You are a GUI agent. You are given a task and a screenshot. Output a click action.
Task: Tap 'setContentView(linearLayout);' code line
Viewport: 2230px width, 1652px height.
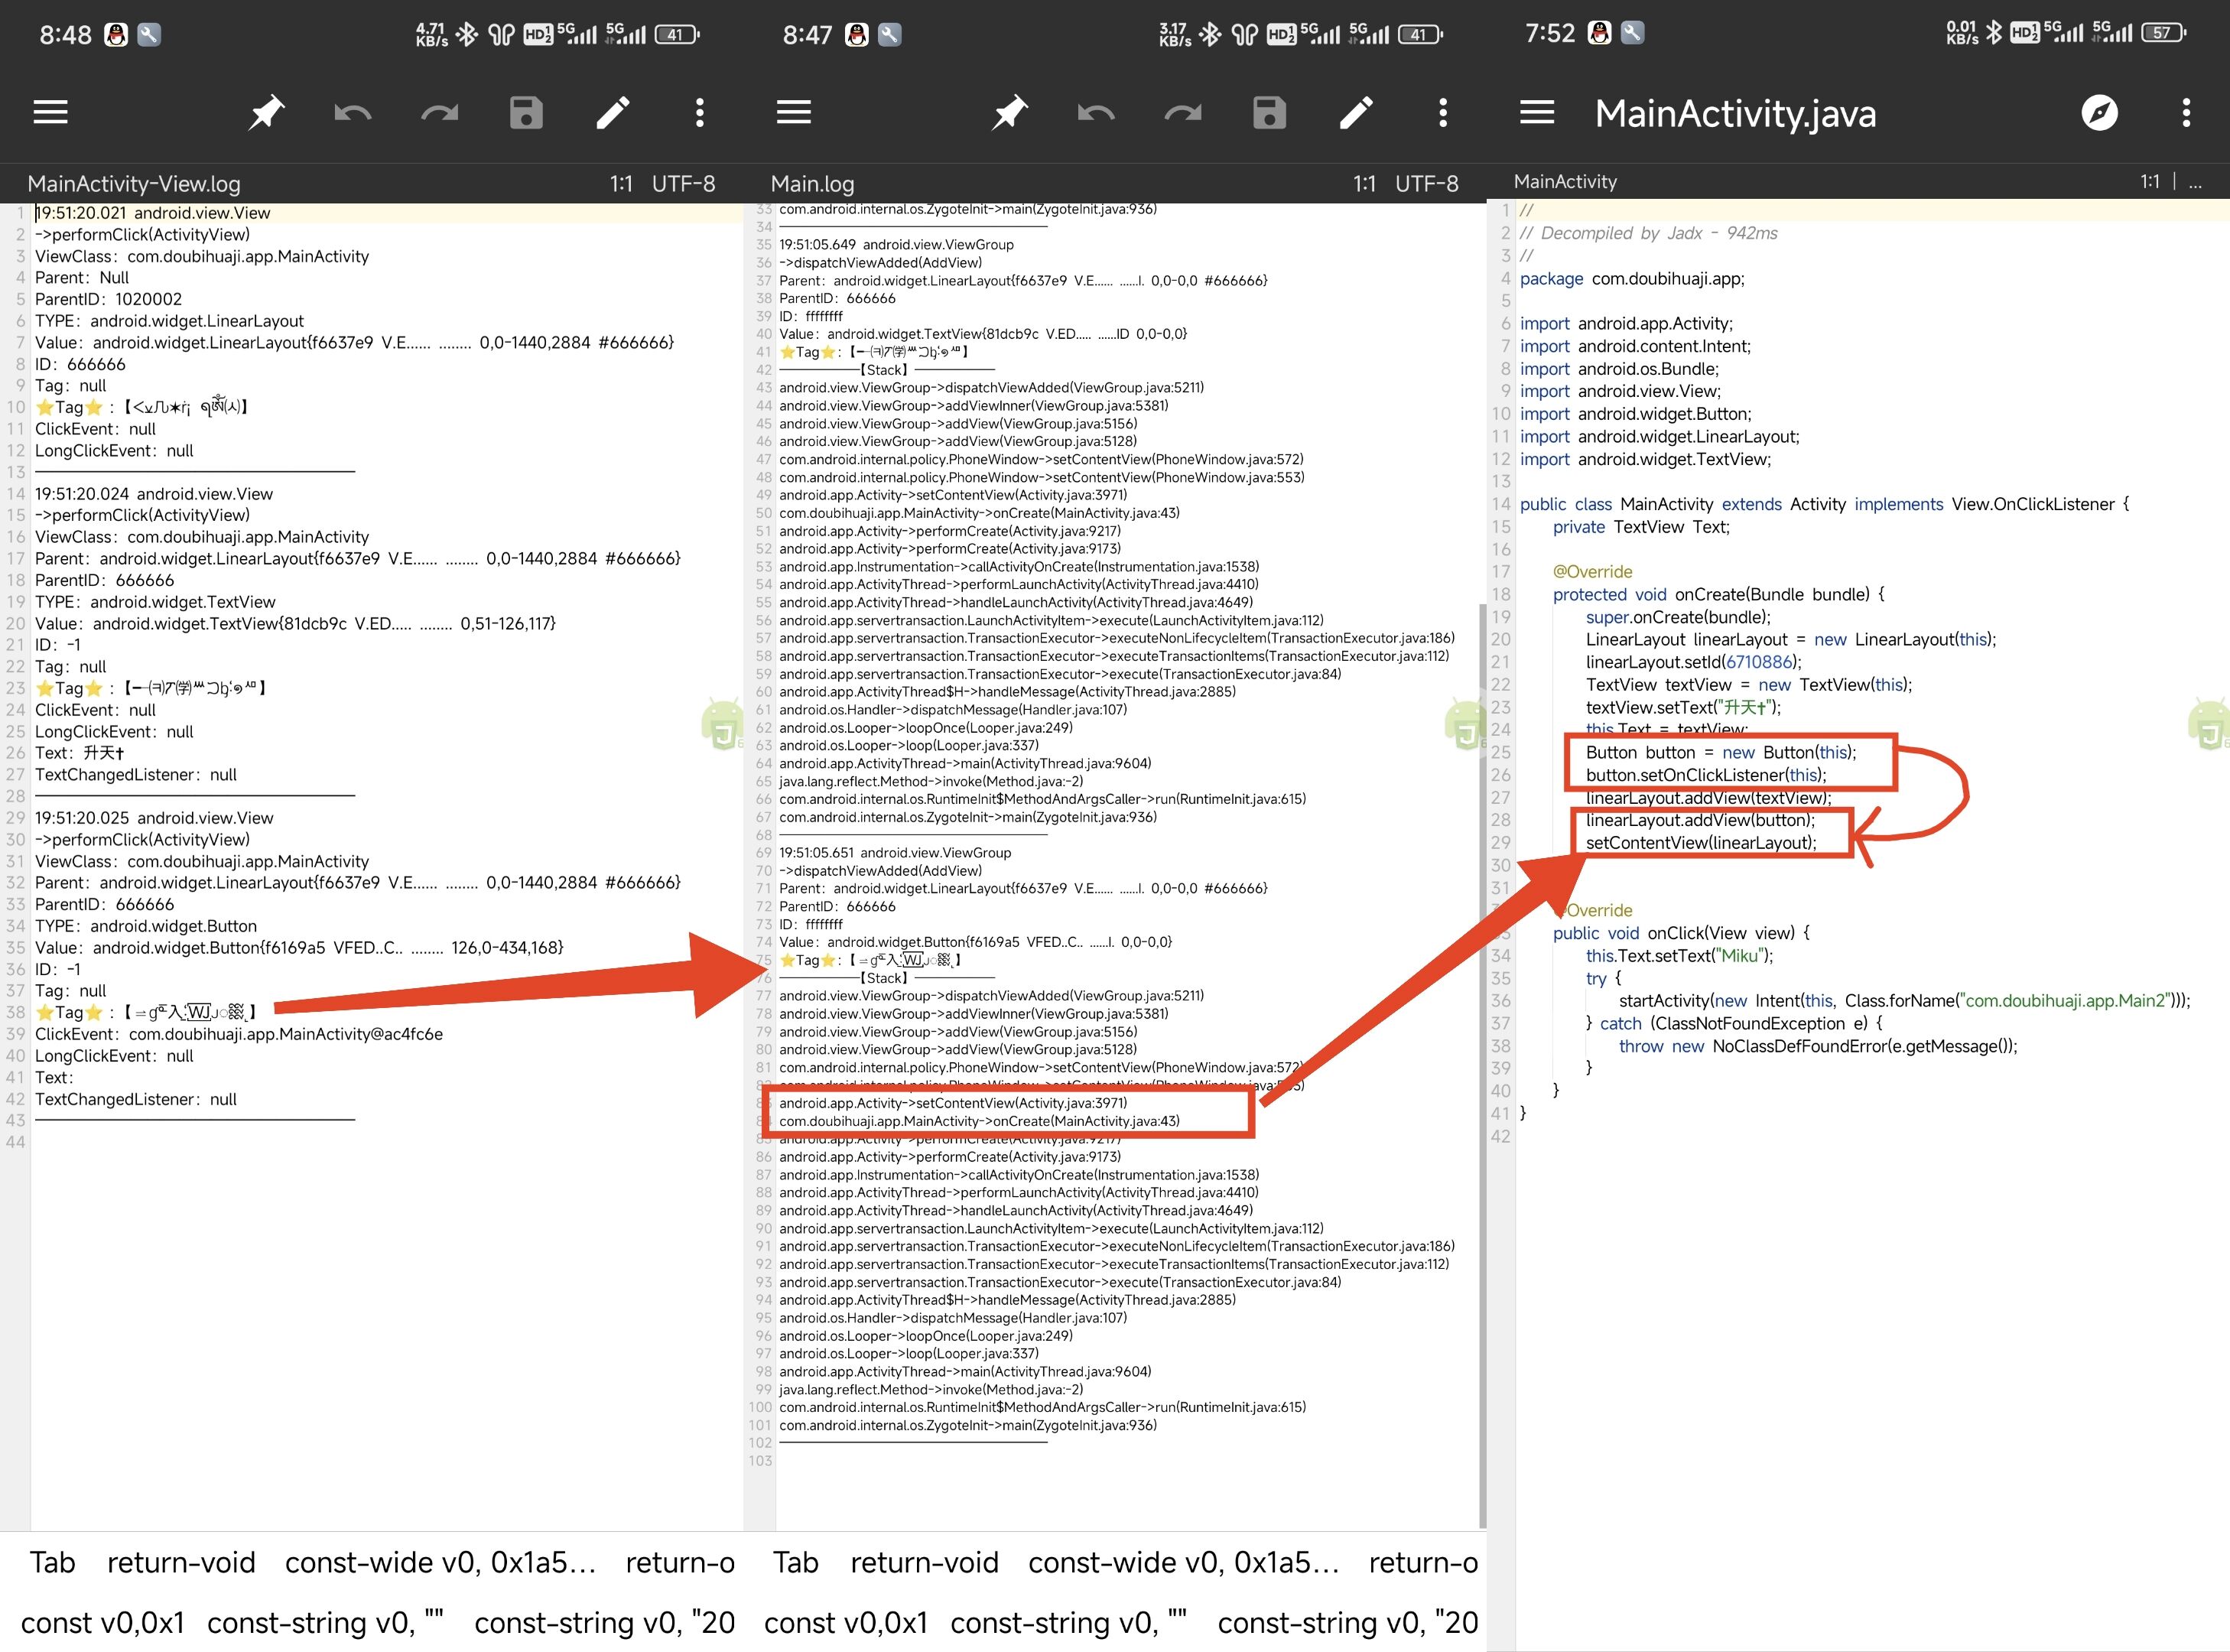click(x=1701, y=843)
